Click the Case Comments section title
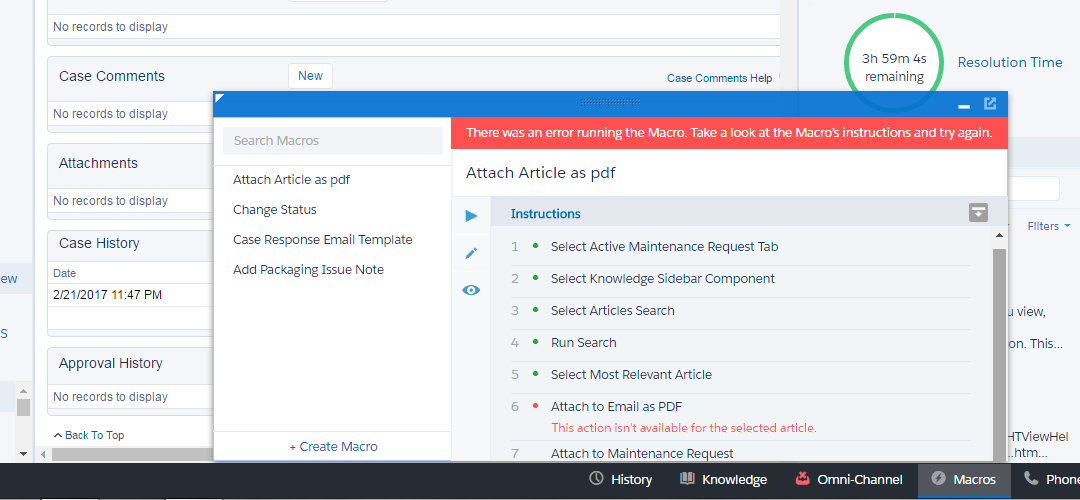The image size is (1080, 500). 112,76
